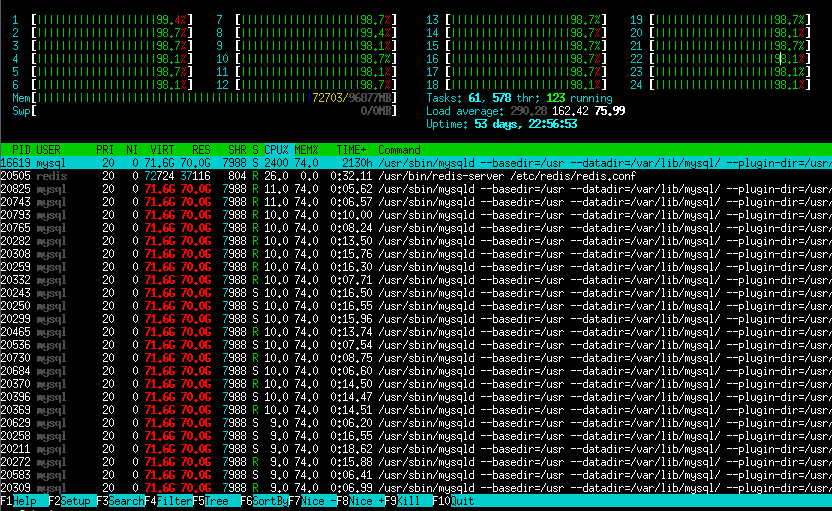
Task: Select mysqld thread row PID 20332
Action: pos(416,280)
